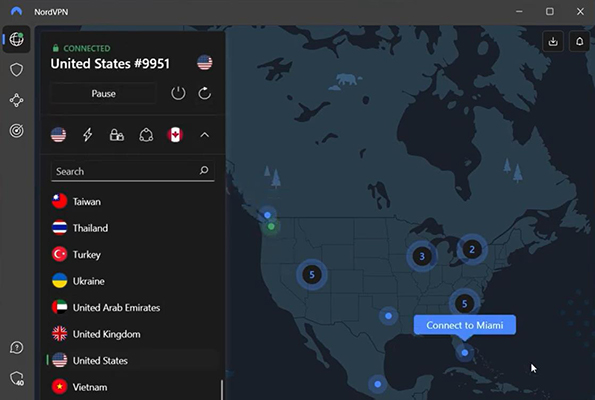Image resolution: width=595 pixels, height=400 pixels.
Task: Select Taiwan in country list
Action: pos(132,202)
